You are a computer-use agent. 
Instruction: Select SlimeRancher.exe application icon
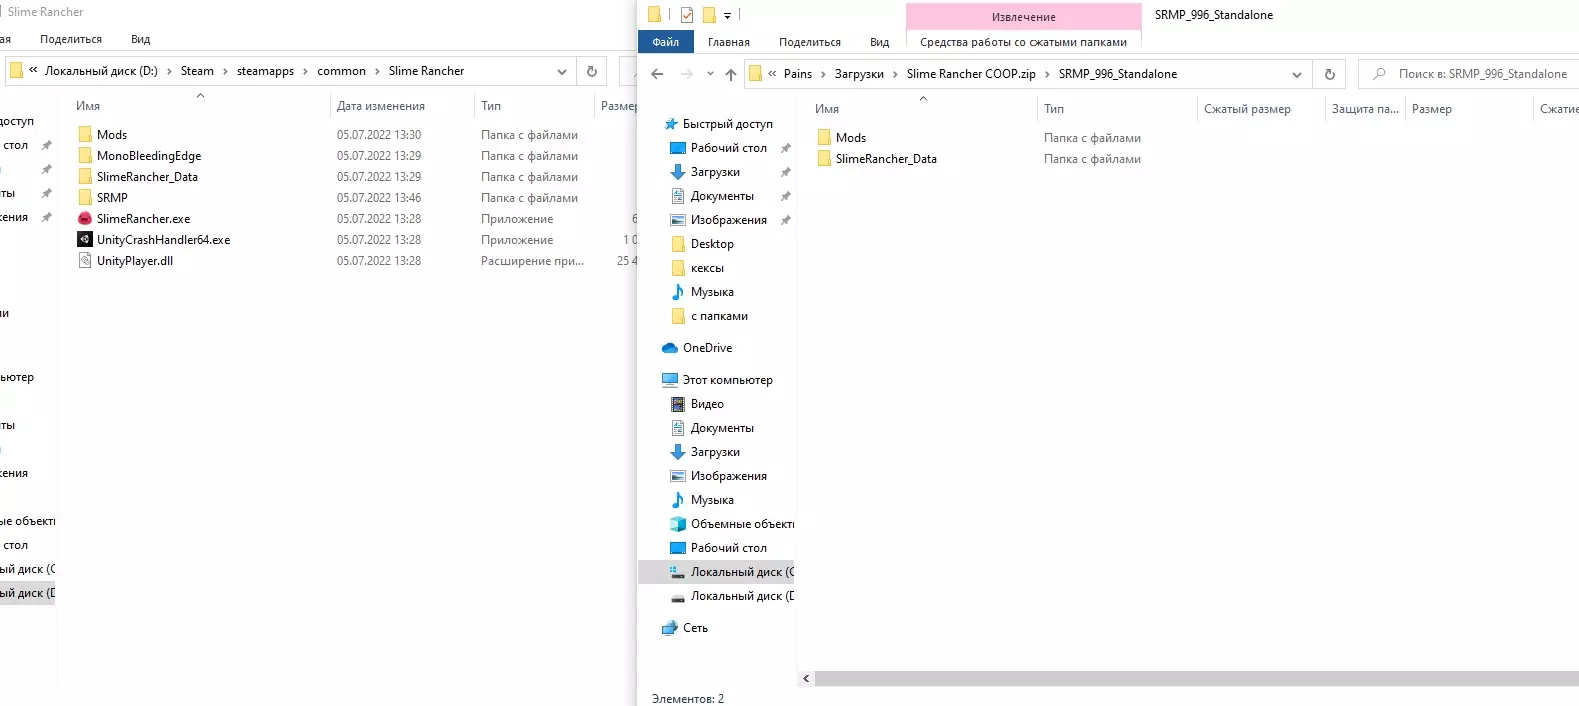[85, 219]
